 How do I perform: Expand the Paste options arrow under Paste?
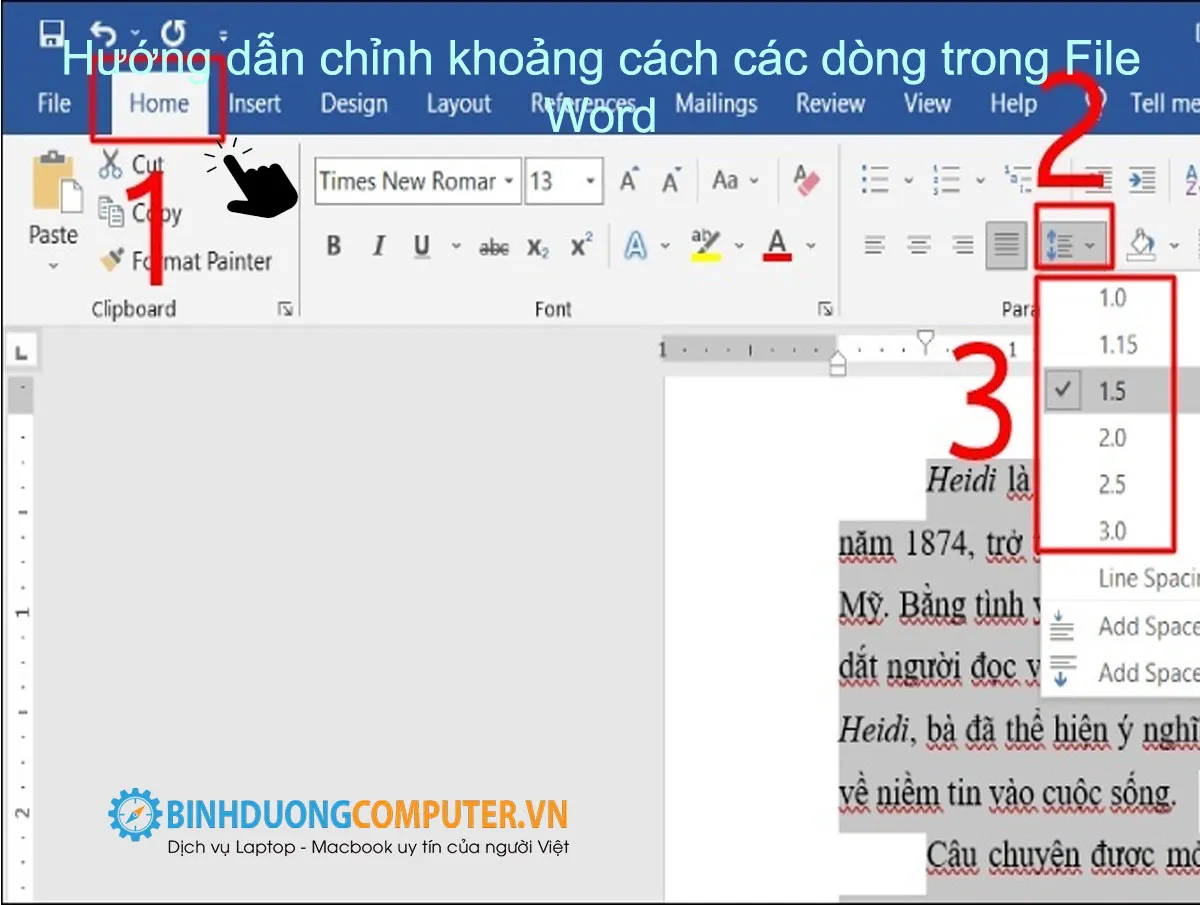tap(53, 266)
